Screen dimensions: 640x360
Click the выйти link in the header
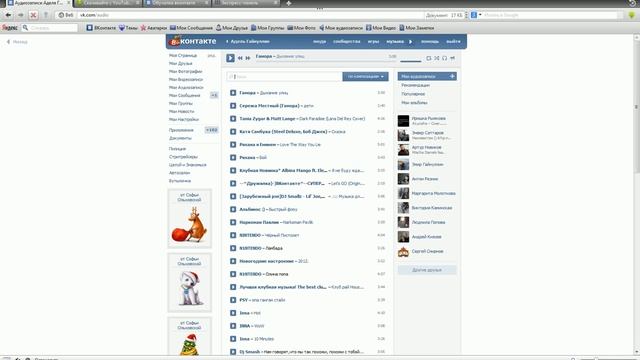453,42
